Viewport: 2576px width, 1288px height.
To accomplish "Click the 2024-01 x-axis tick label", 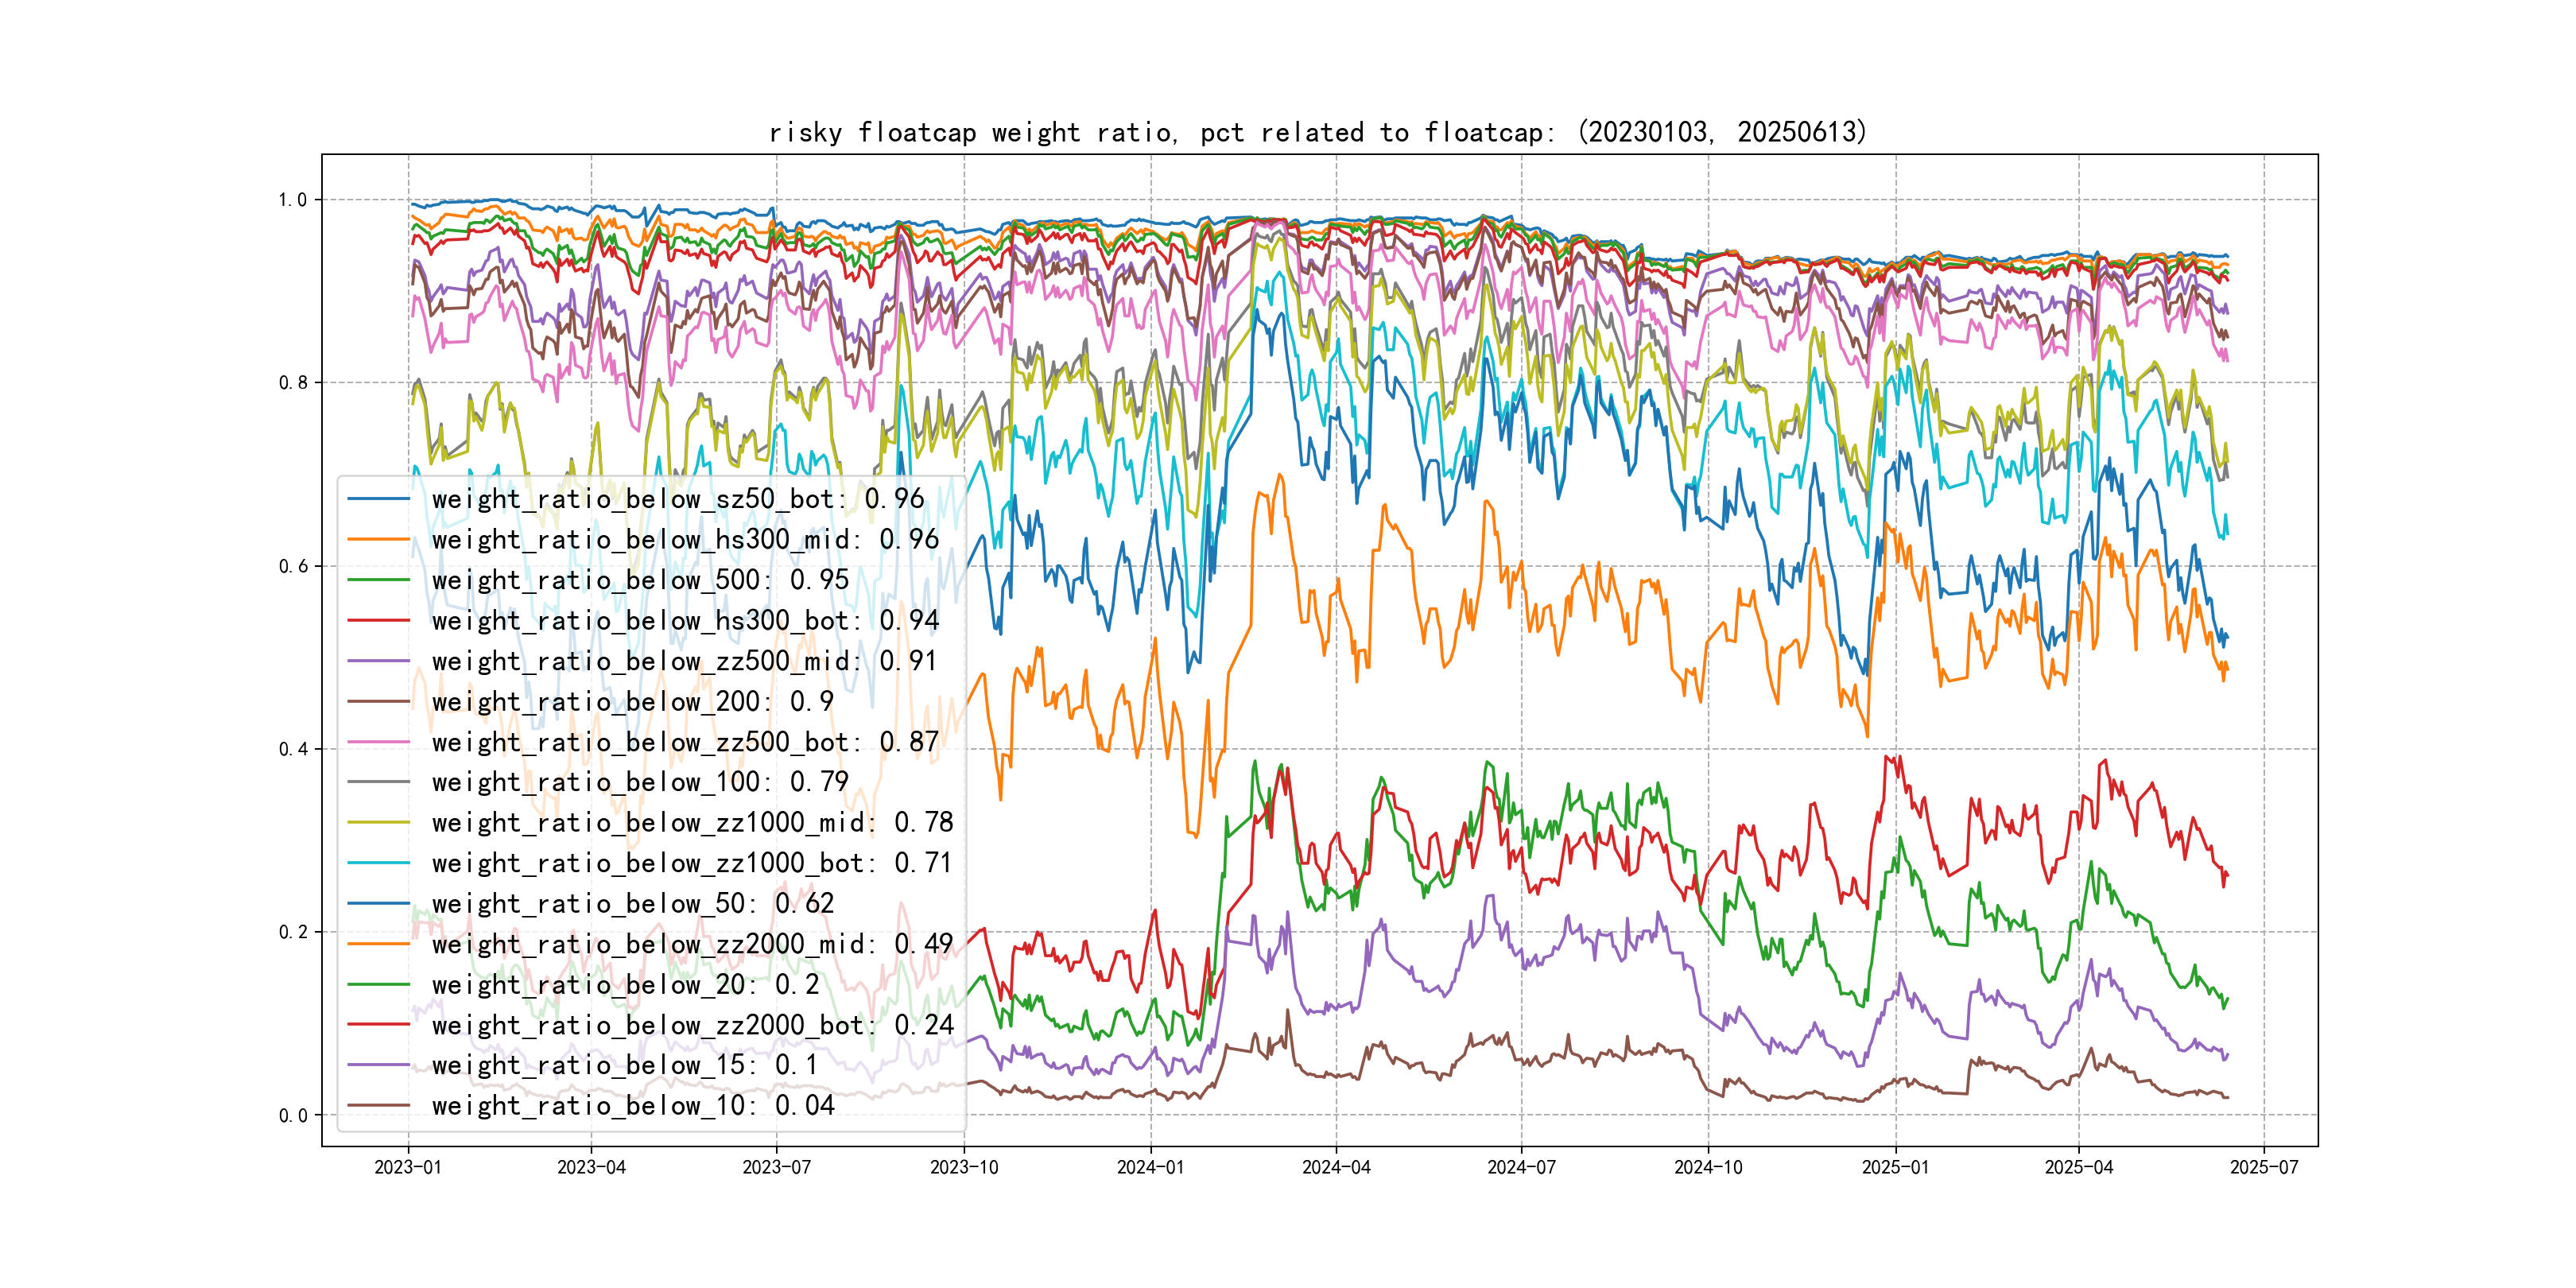I will 1150,1167.
